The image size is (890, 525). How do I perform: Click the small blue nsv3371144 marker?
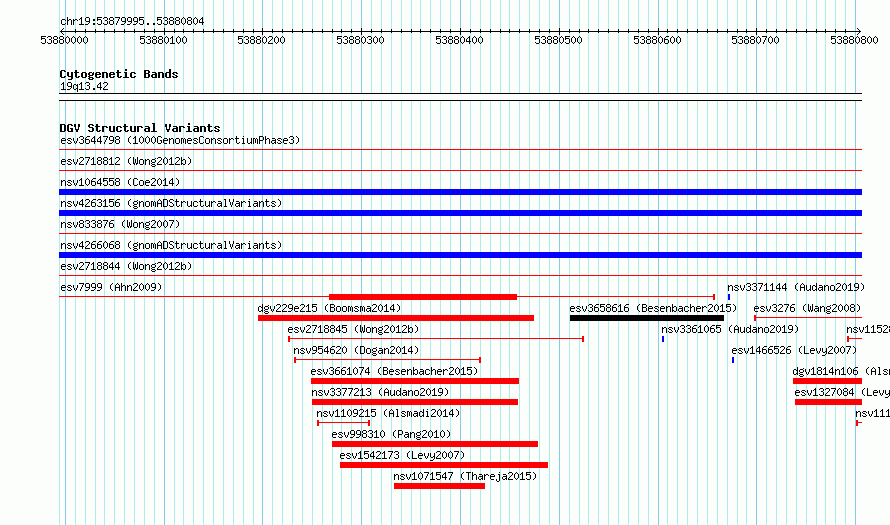point(729,297)
